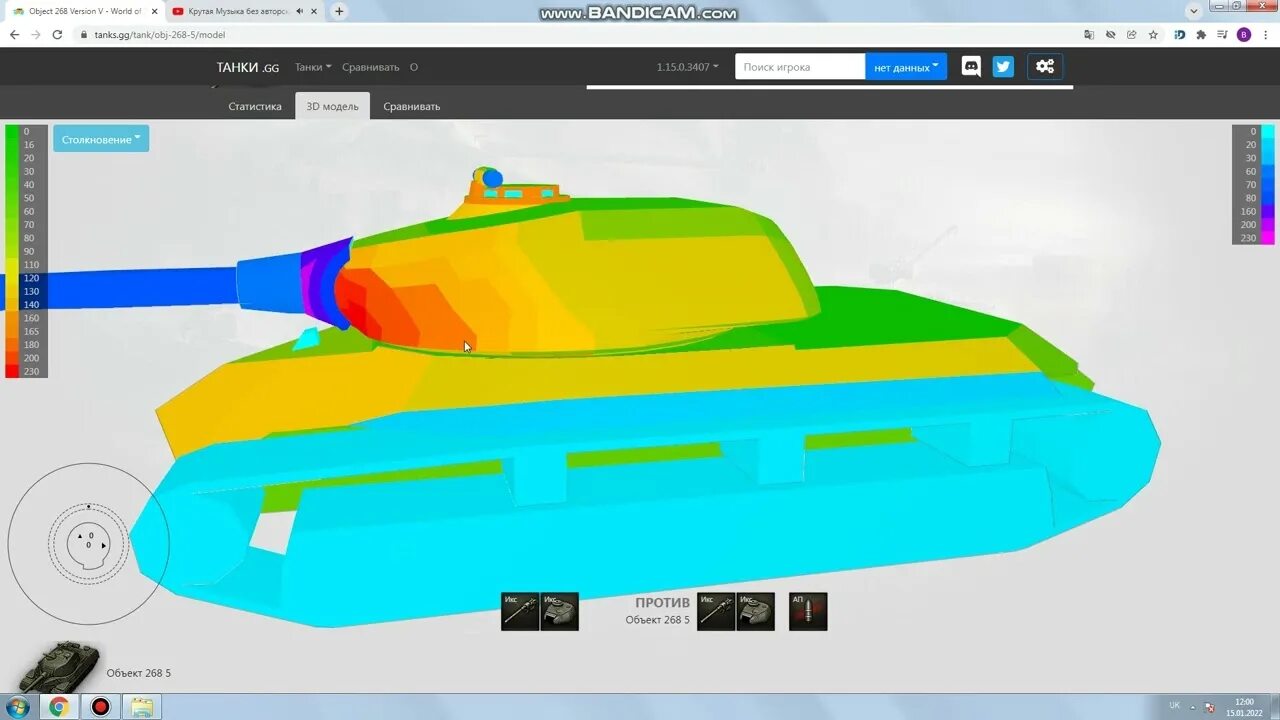Expand the 1.15.0.3407 version dropdown

(688, 67)
